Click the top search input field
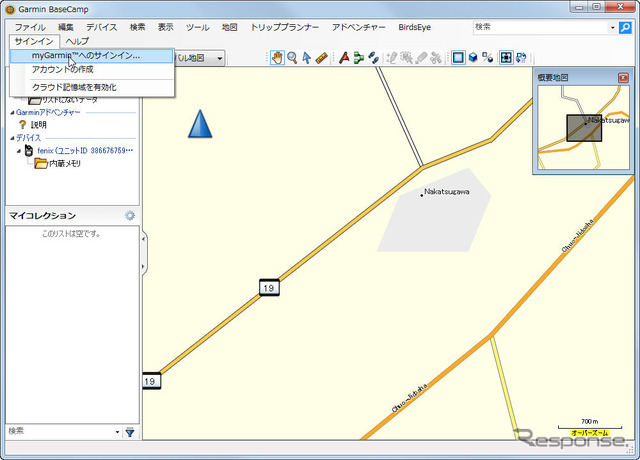Screen dimensions: 640x460 [540, 27]
